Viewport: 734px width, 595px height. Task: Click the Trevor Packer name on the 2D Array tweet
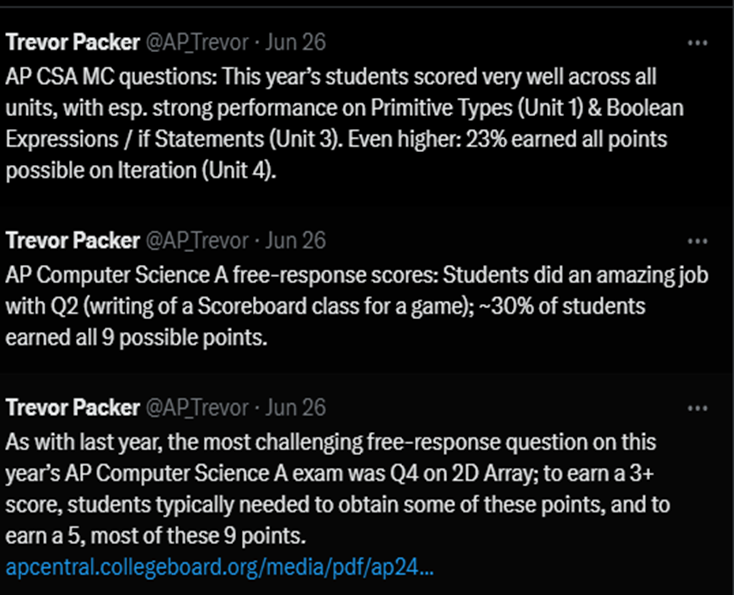click(x=73, y=408)
